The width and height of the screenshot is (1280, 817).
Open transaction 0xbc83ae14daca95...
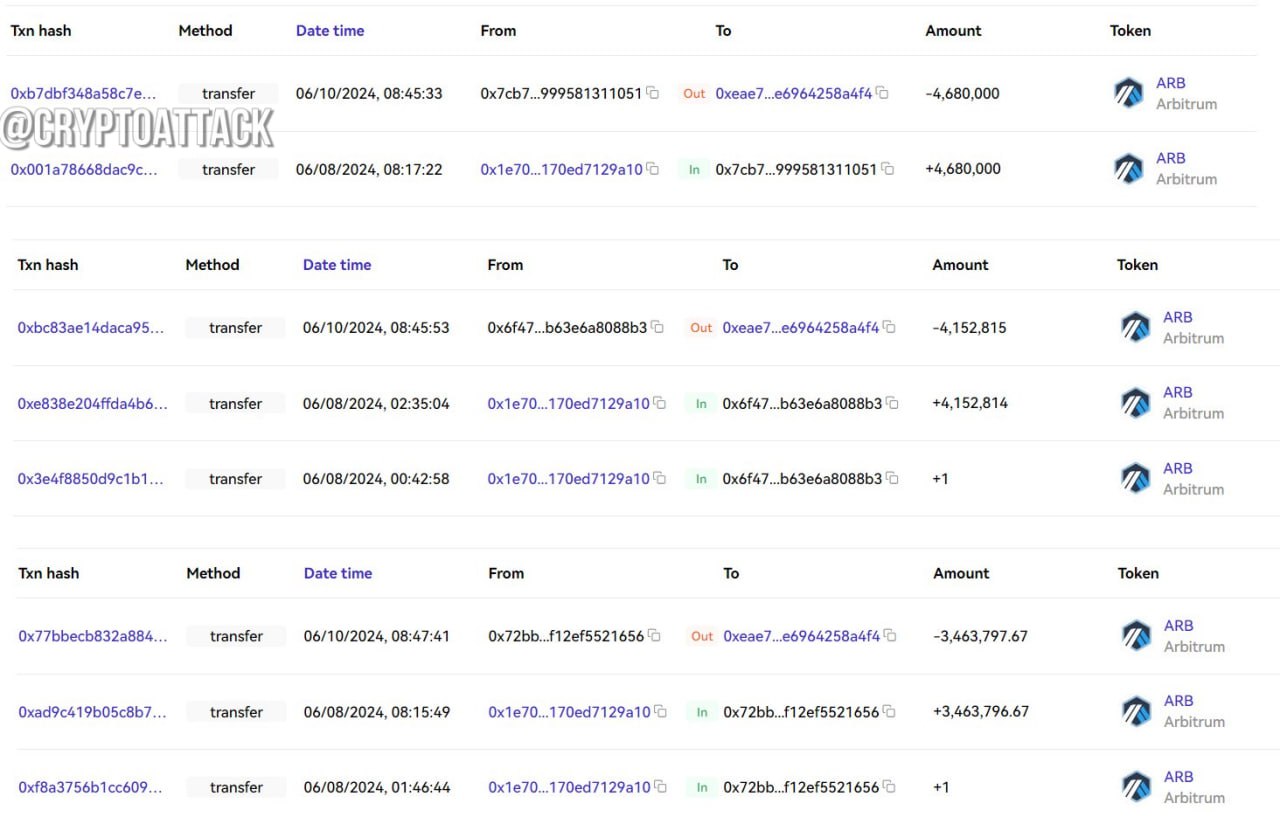coord(91,327)
